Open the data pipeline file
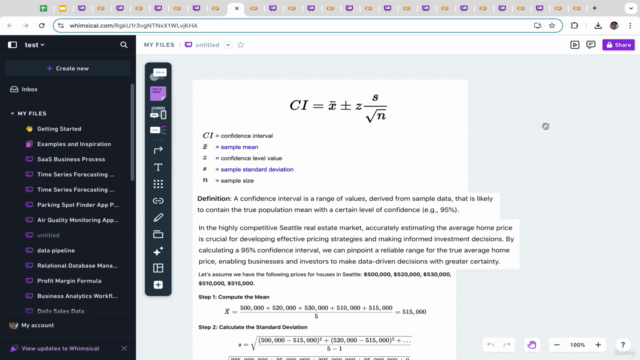Viewport: 640px width, 360px height. point(56,250)
